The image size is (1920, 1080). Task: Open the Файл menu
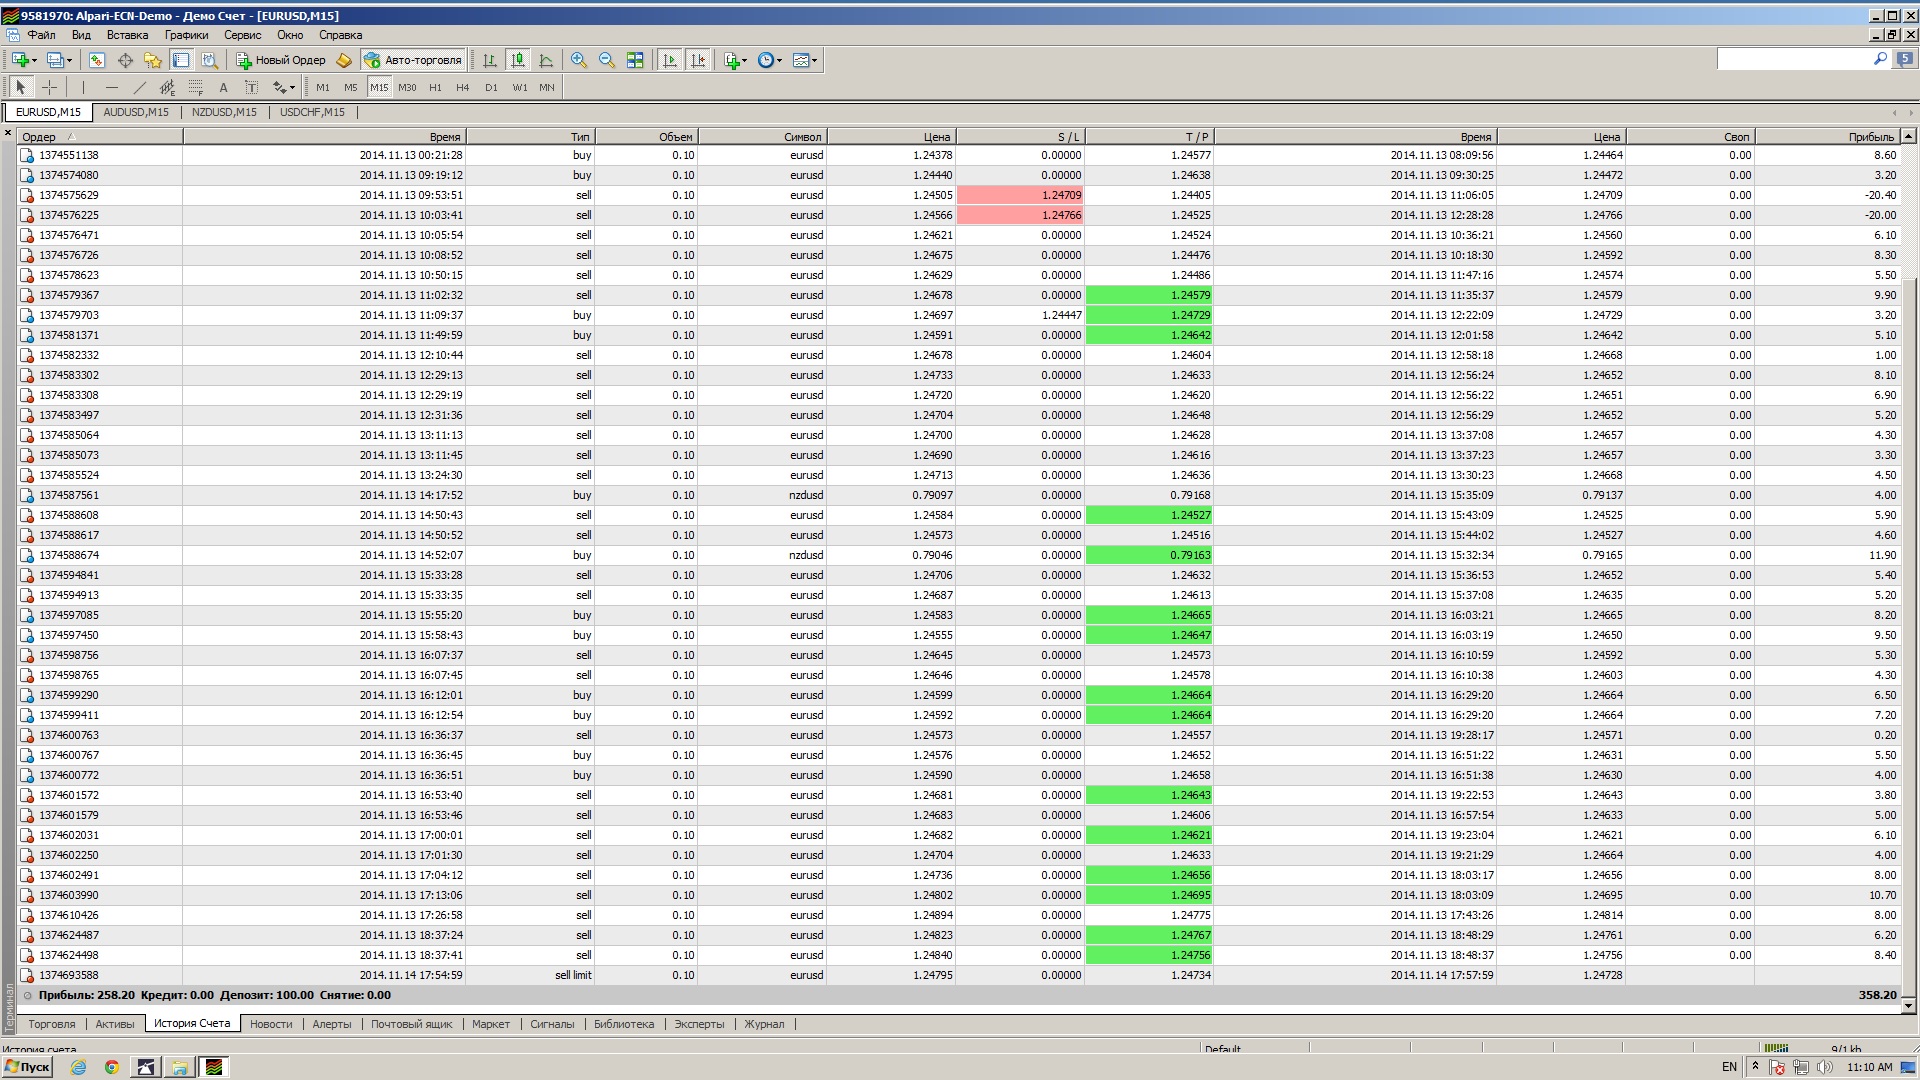point(42,35)
